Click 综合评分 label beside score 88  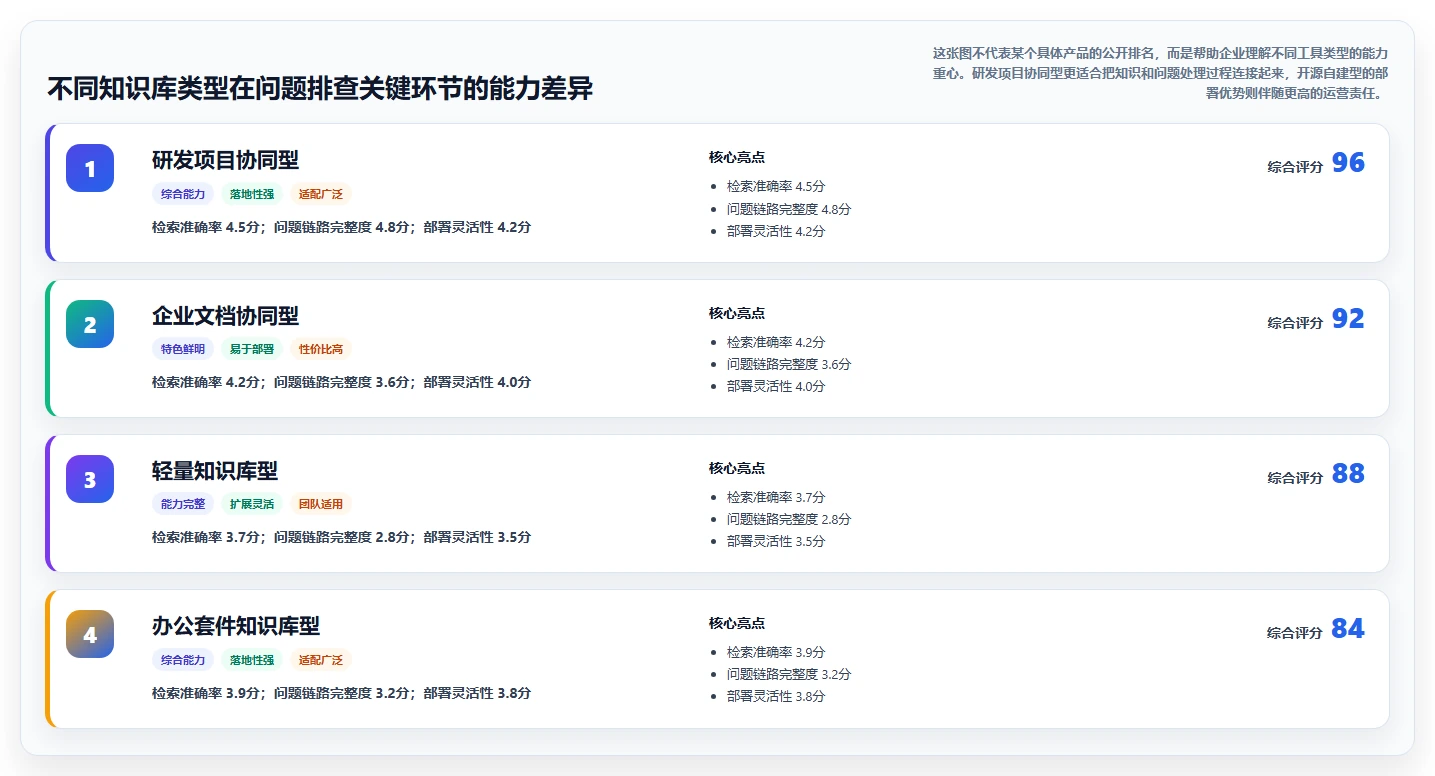(1295, 478)
